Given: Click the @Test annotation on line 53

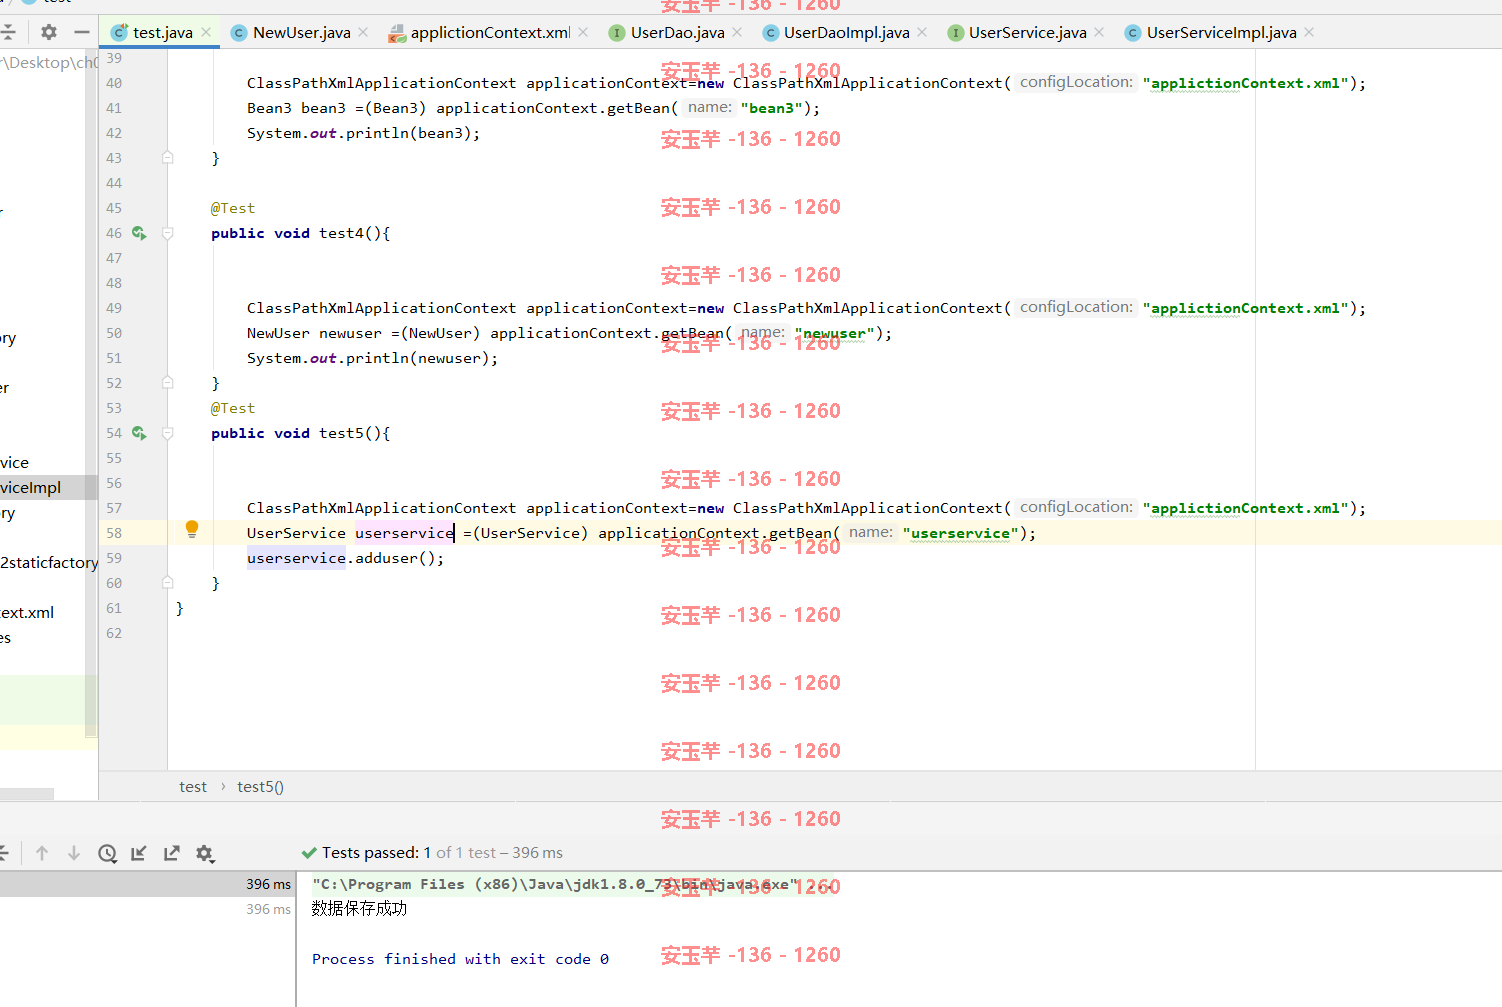Looking at the screenshot, I should click(233, 408).
